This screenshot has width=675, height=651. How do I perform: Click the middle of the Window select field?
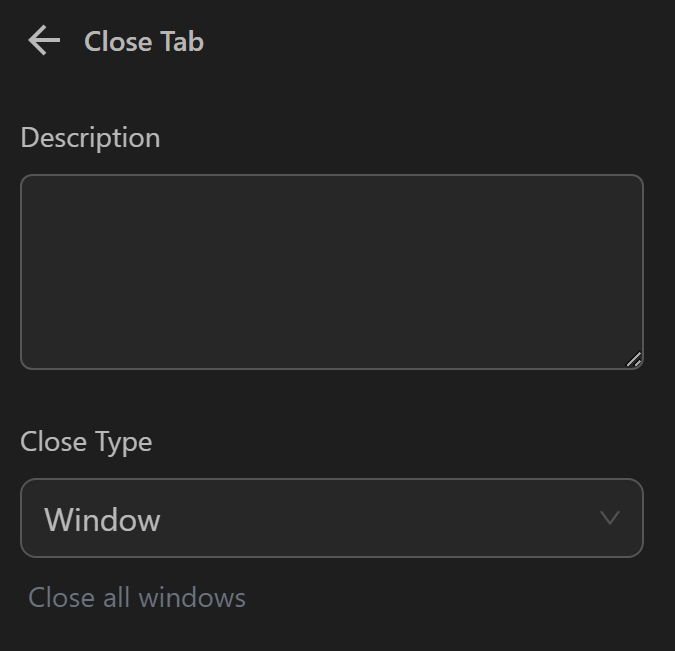(331, 518)
